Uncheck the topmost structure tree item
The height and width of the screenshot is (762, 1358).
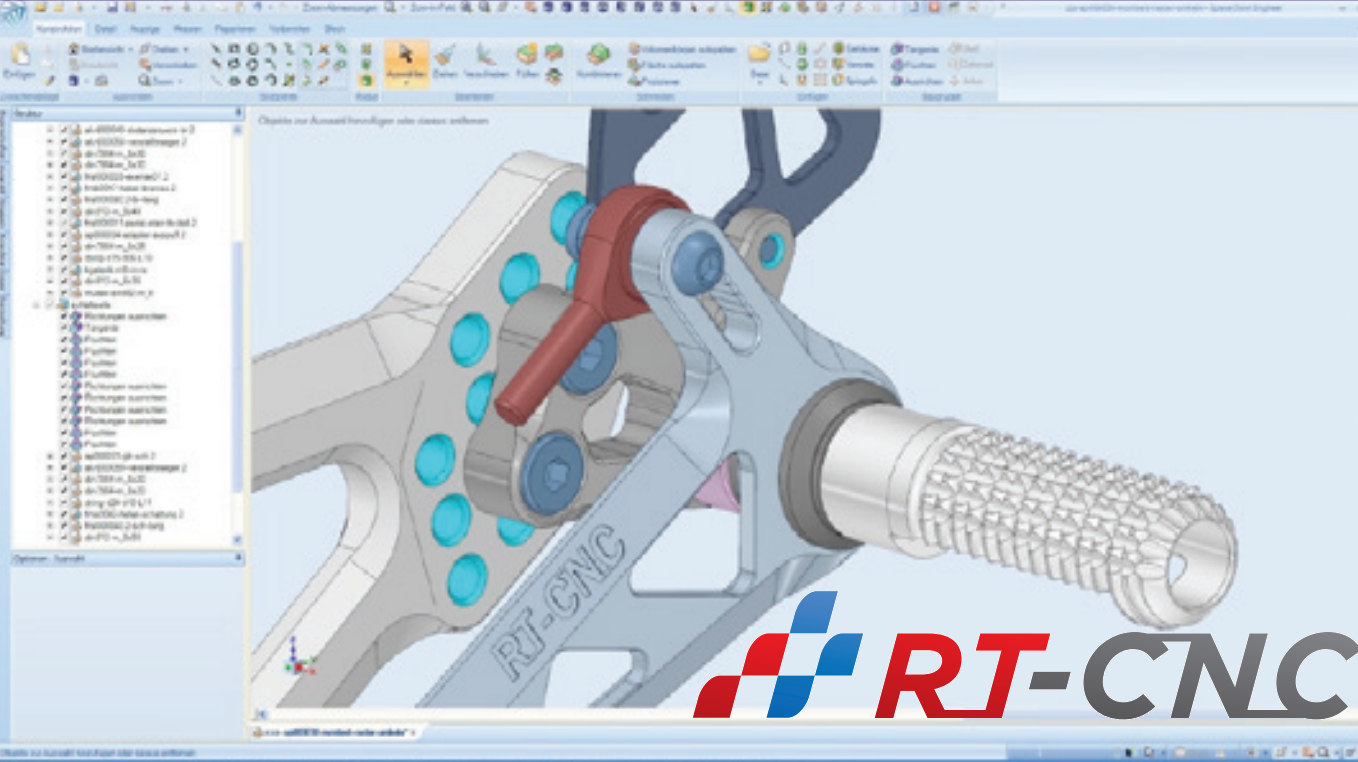(x=64, y=130)
